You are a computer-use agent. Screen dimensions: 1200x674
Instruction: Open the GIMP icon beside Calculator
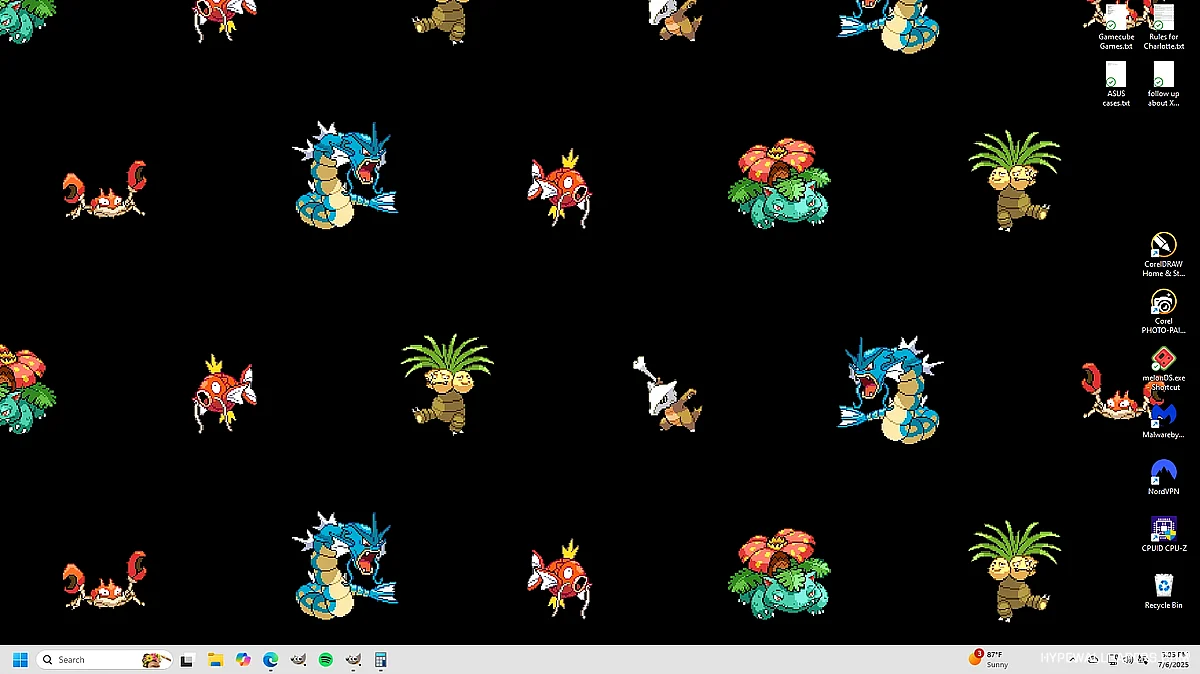(x=353, y=660)
